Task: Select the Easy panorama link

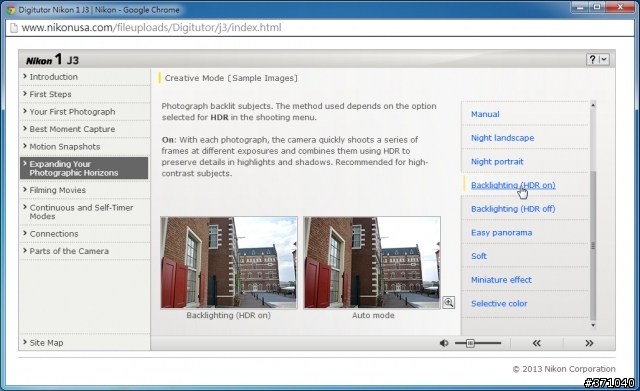Action: pos(502,233)
